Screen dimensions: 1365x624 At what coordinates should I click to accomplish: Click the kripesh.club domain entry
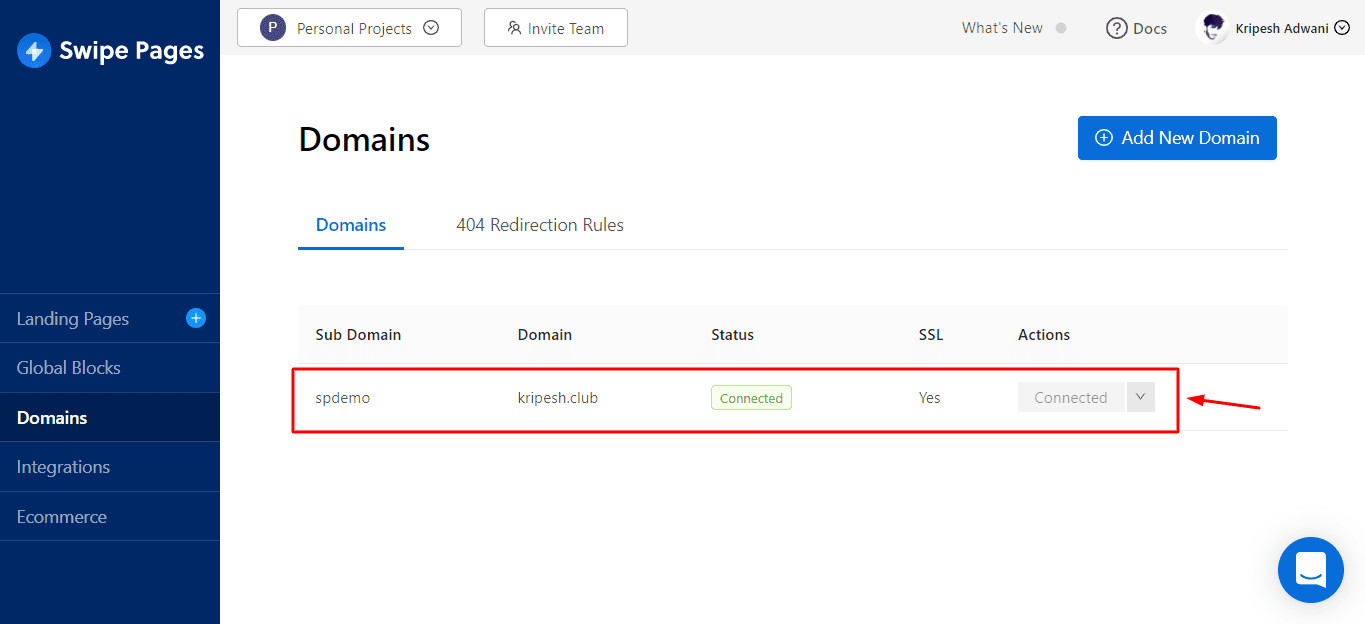click(557, 398)
